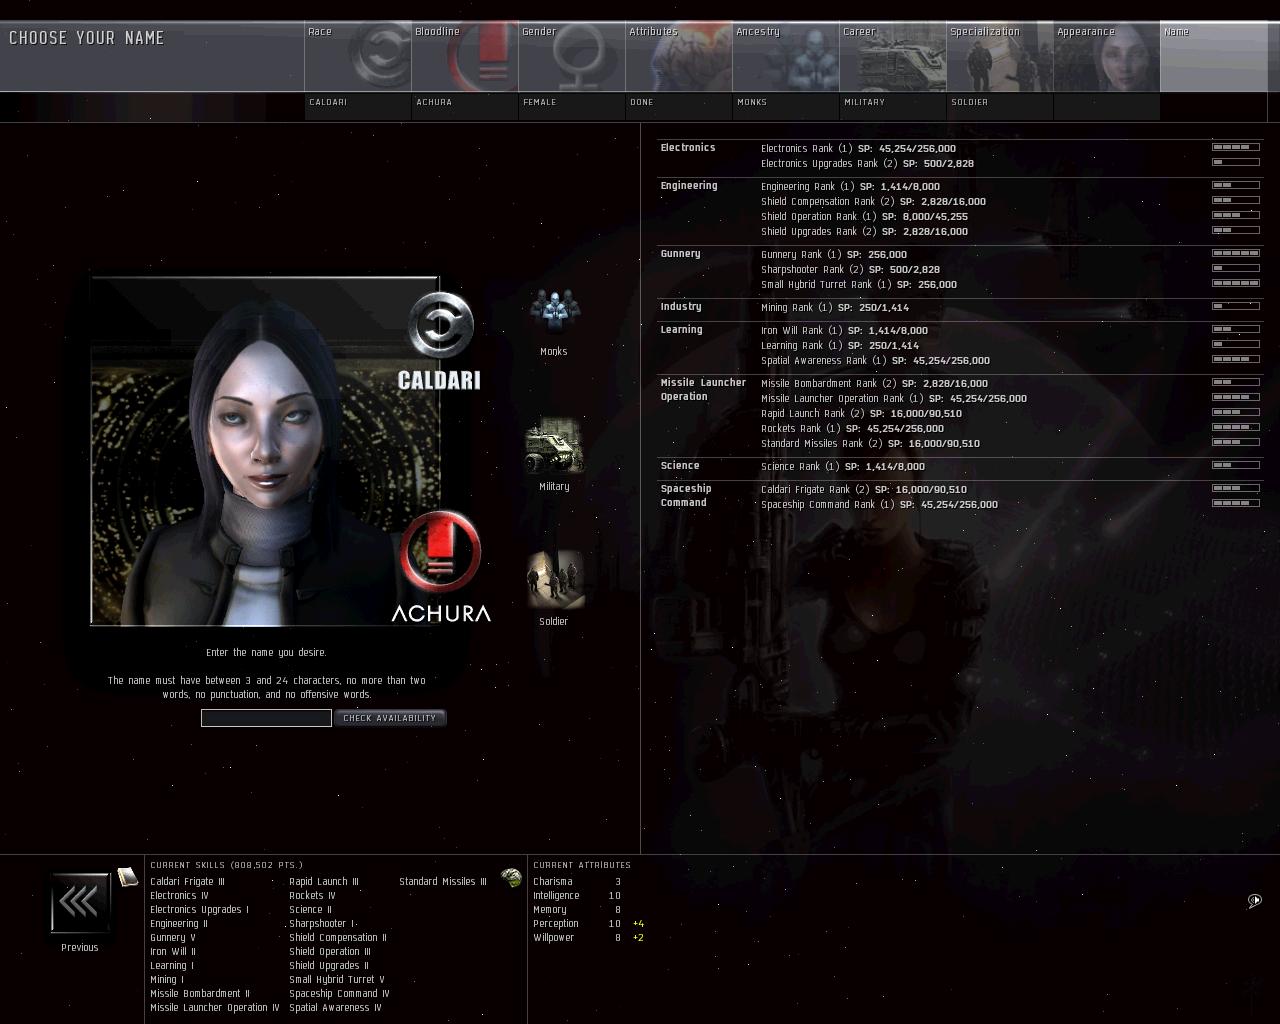The height and width of the screenshot is (1024, 1280).
Task: Click Small Hybrid Turret V in skills
Action: (x=337, y=980)
